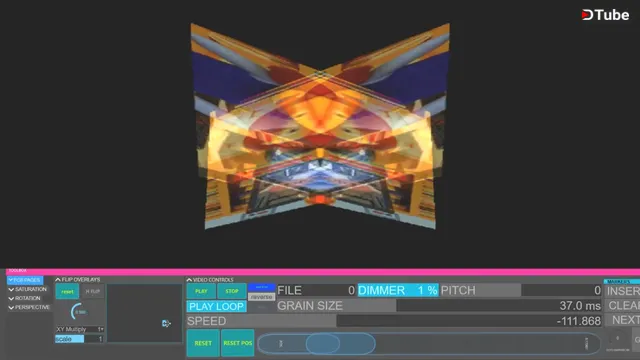Collapse the VIDEO CONTROLS panel chevron
This screenshot has width=640, height=360.
click(189, 280)
